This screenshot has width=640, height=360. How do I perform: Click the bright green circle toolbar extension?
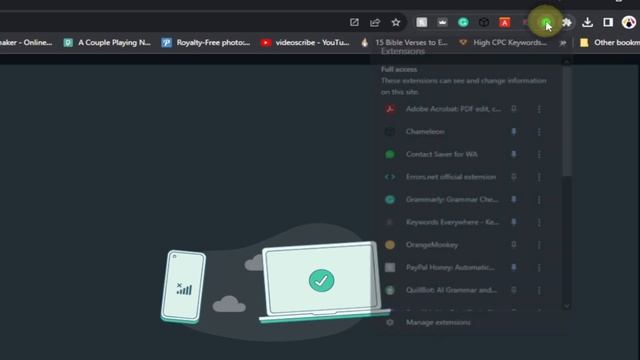(x=545, y=22)
